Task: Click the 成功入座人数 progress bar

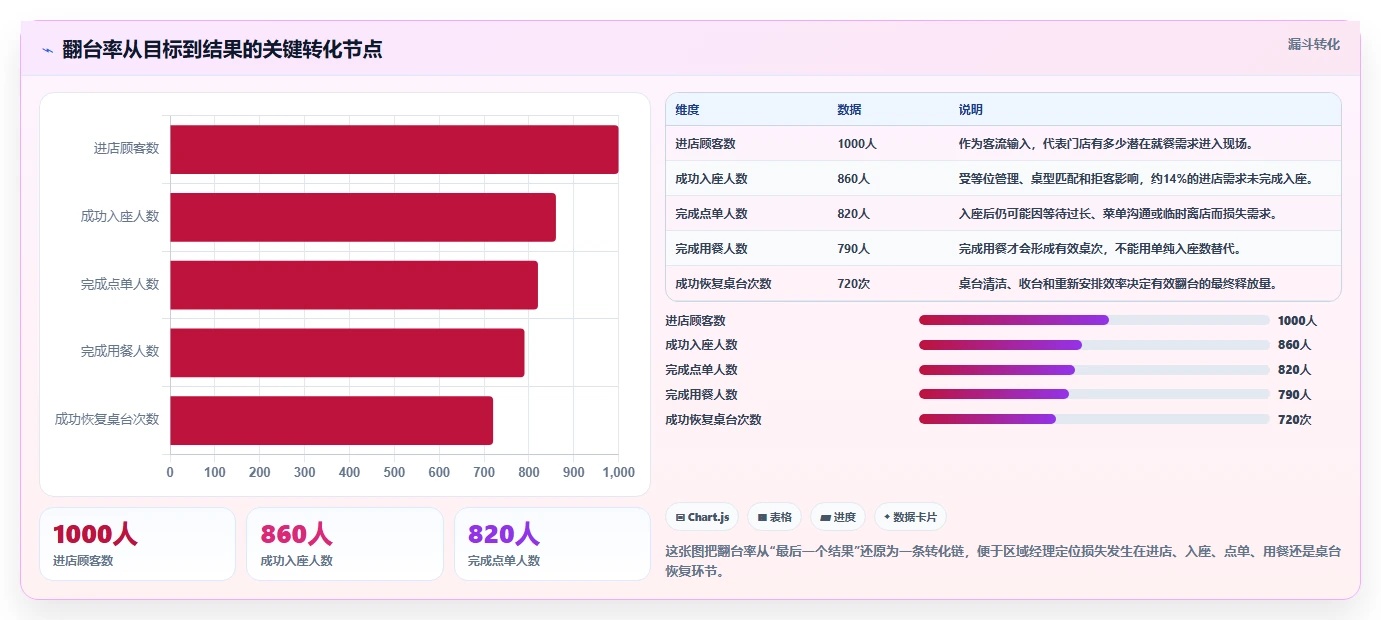Action: (1094, 345)
